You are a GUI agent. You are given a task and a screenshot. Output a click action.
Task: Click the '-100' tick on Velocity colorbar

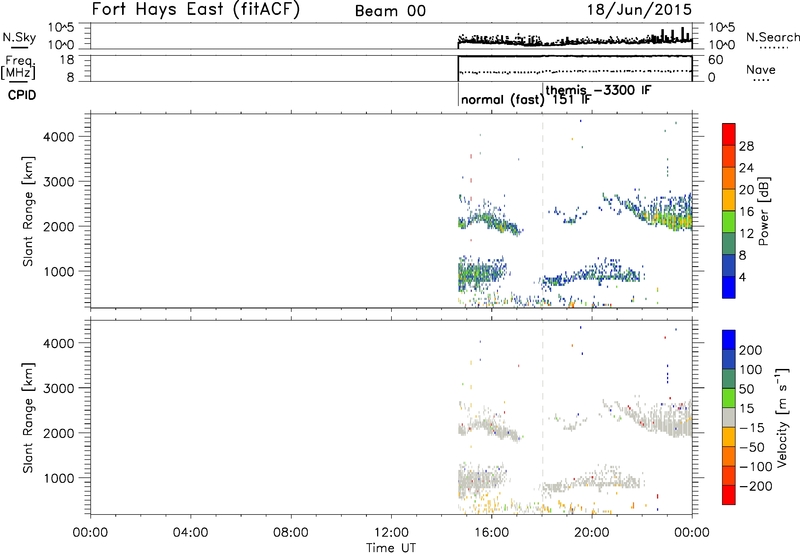(x=756, y=467)
